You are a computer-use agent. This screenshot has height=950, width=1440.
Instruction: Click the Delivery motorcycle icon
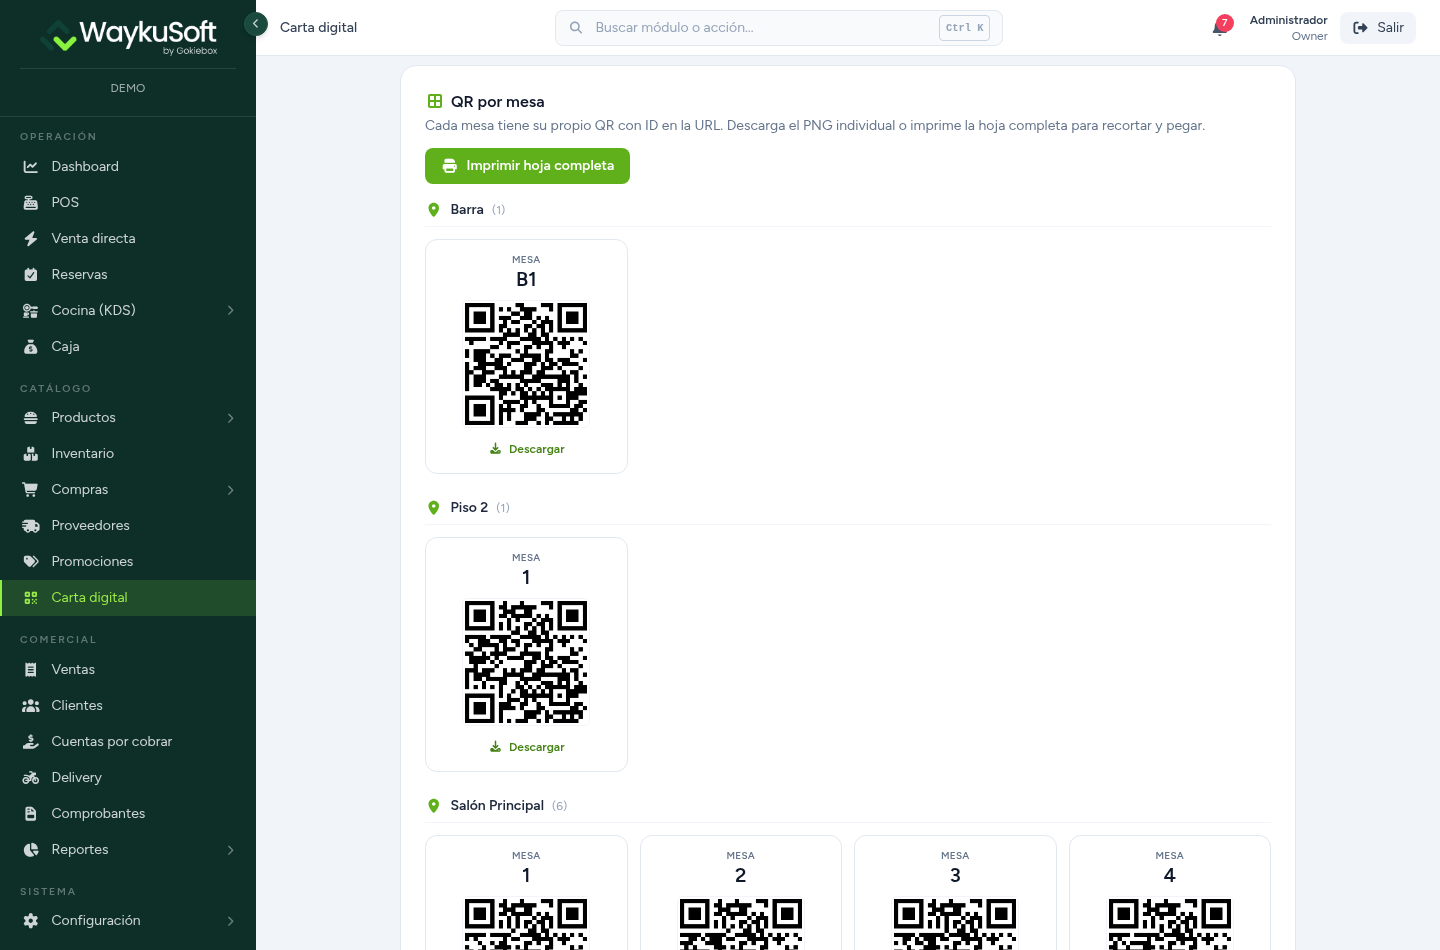[x=31, y=778]
